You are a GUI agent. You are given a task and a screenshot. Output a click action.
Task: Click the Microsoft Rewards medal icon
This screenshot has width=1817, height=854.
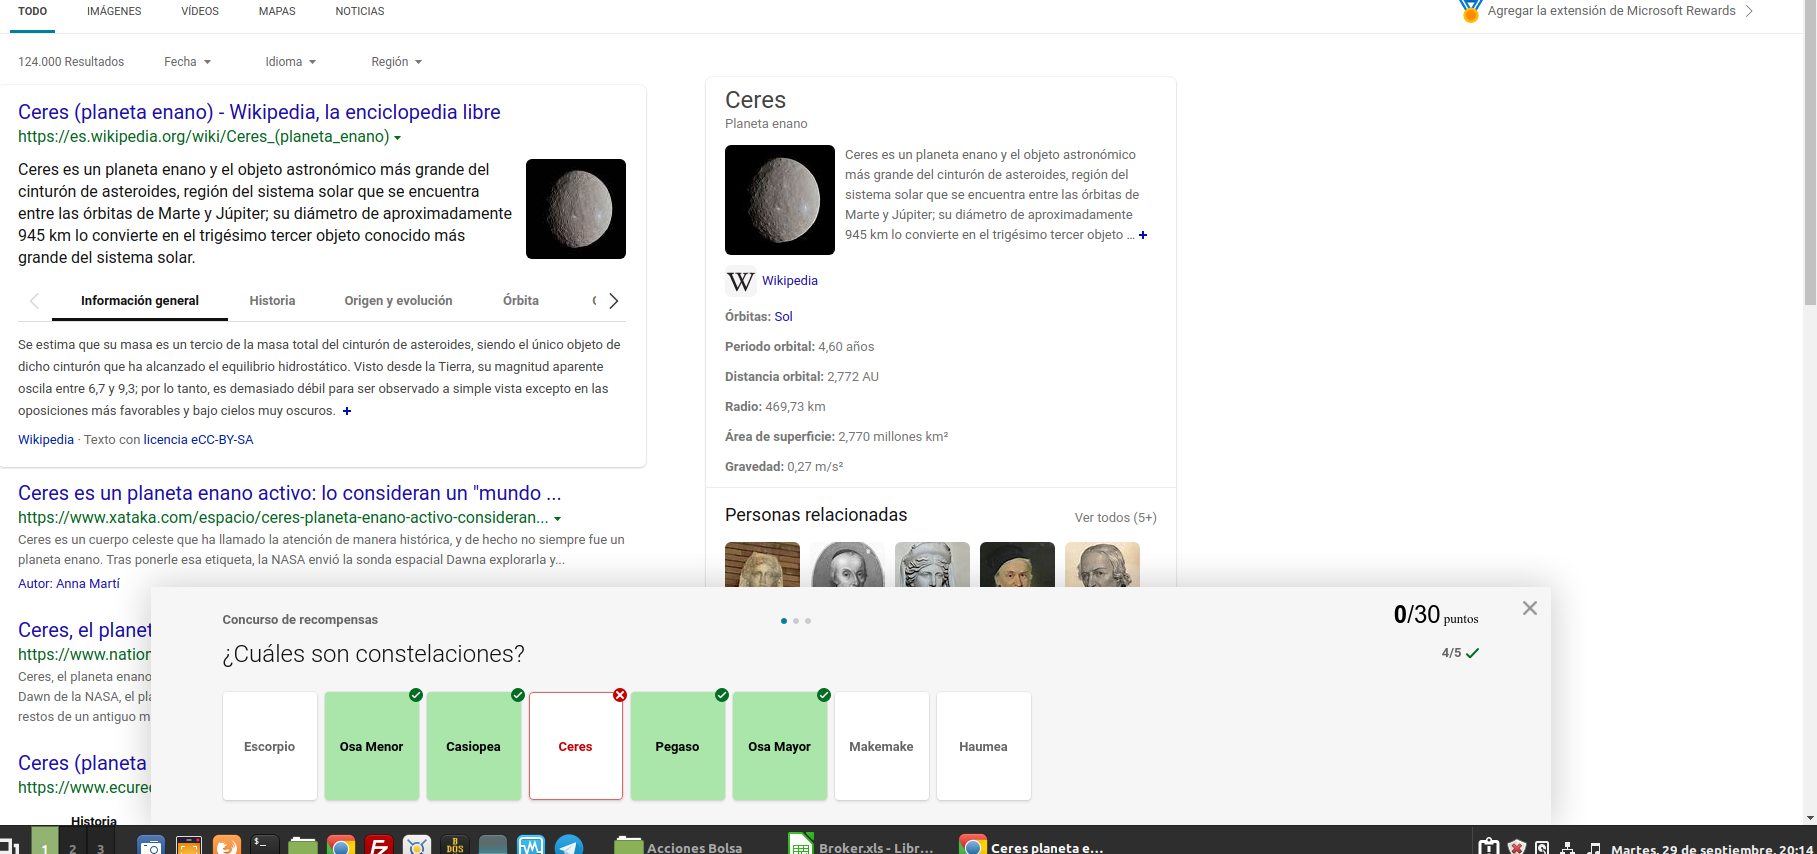point(1469,12)
